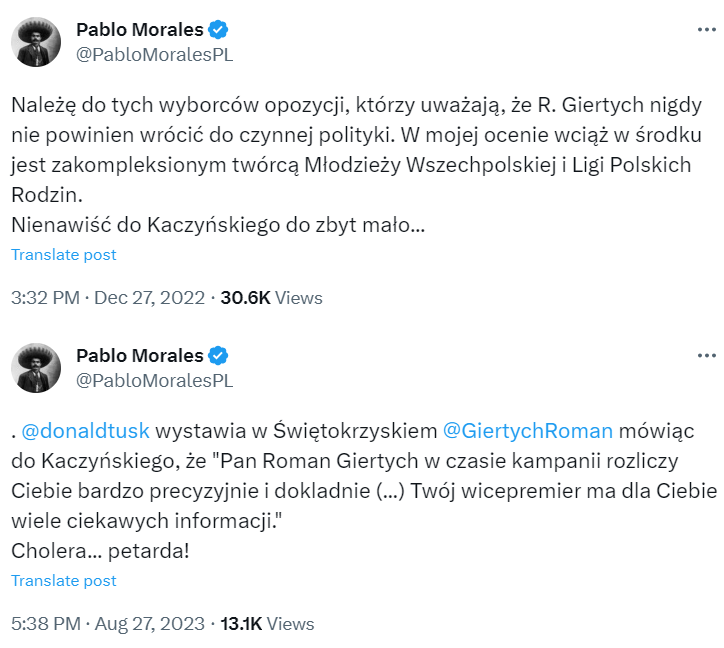Open the more options menu on the Dec 2022 tweet
Viewport: 724px width, 648px height.
coord(706,30)
